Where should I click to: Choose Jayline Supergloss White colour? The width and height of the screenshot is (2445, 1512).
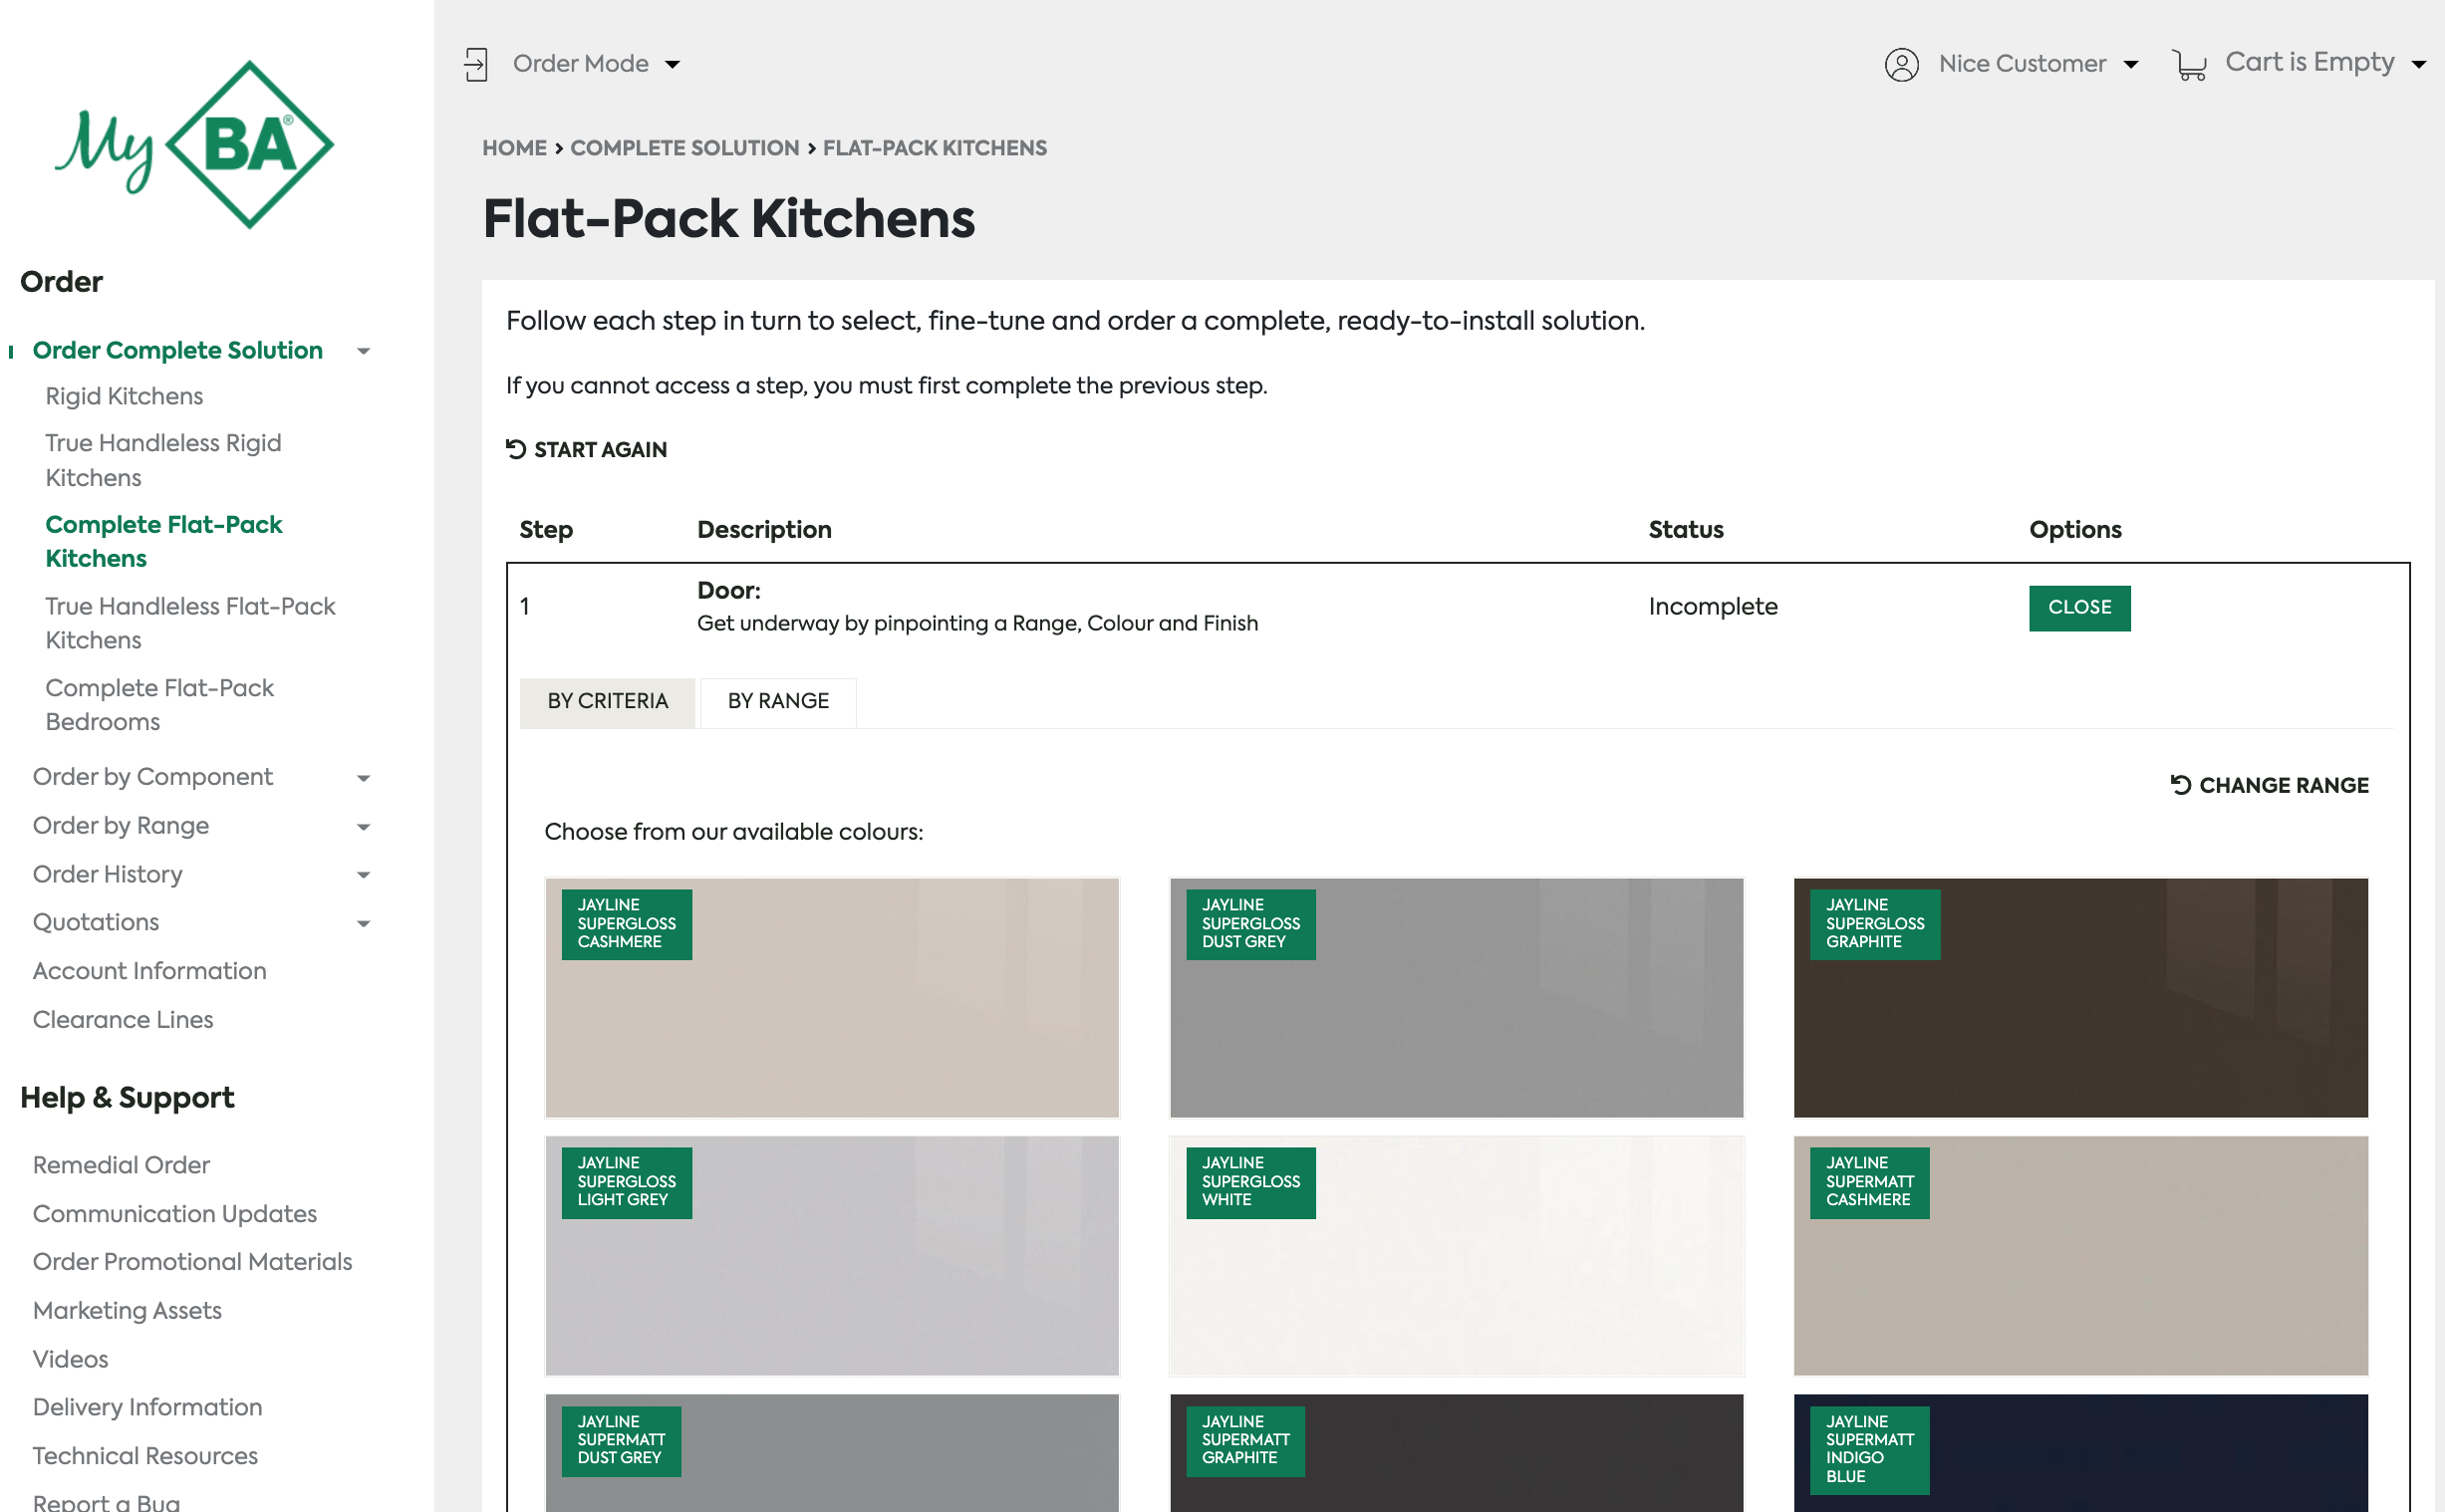point(1456,1256)
